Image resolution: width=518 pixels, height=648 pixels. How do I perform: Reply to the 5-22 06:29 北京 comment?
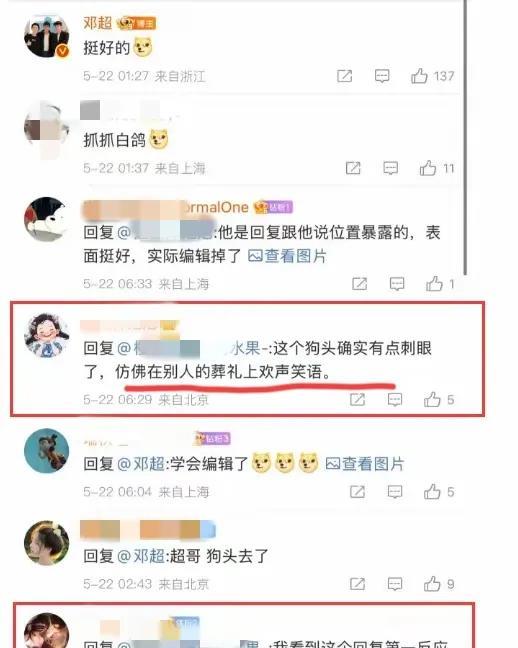coord(395,400)
